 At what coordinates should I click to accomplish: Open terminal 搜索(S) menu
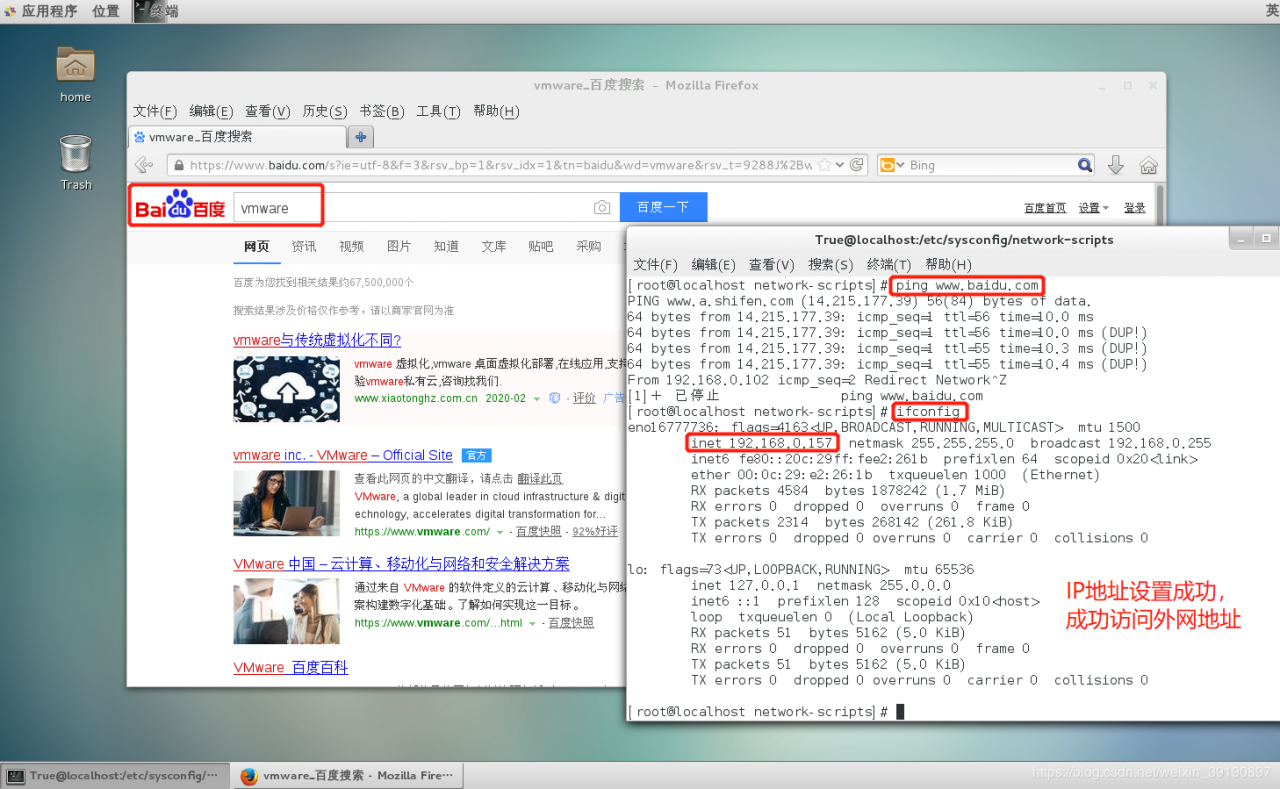pos(830,265)
